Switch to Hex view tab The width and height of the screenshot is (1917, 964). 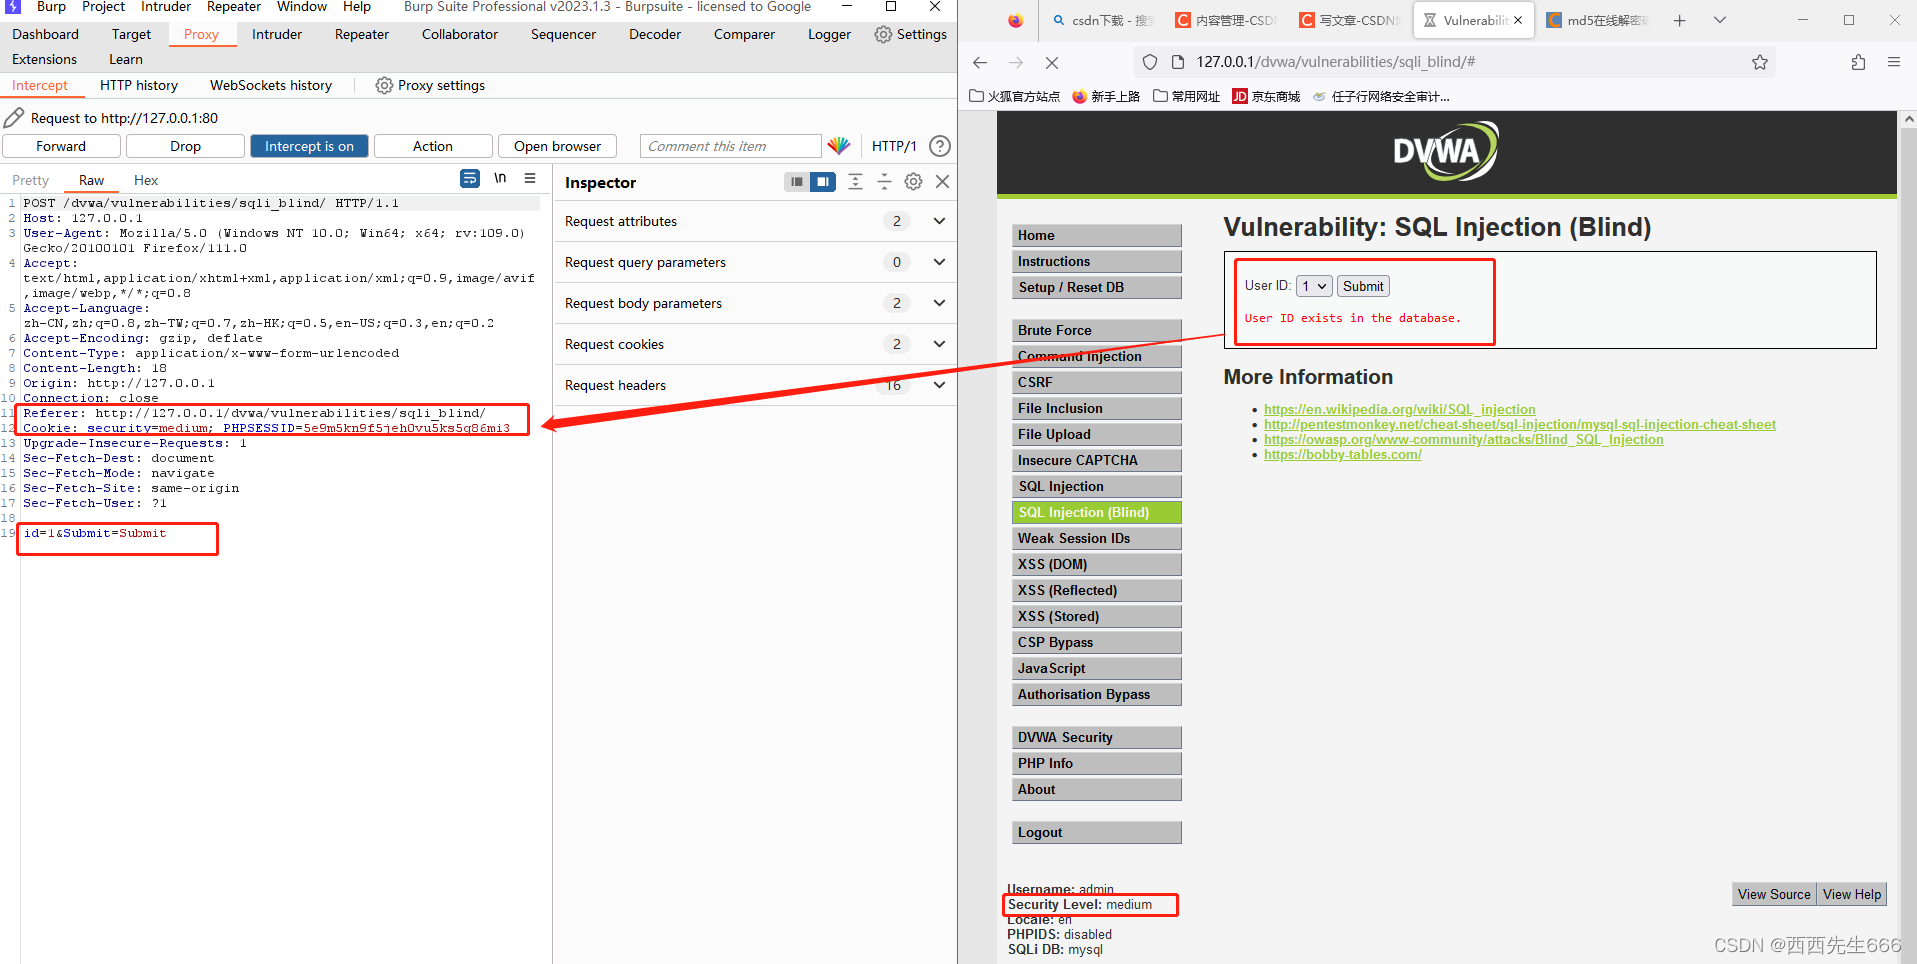tap(146, 180)
